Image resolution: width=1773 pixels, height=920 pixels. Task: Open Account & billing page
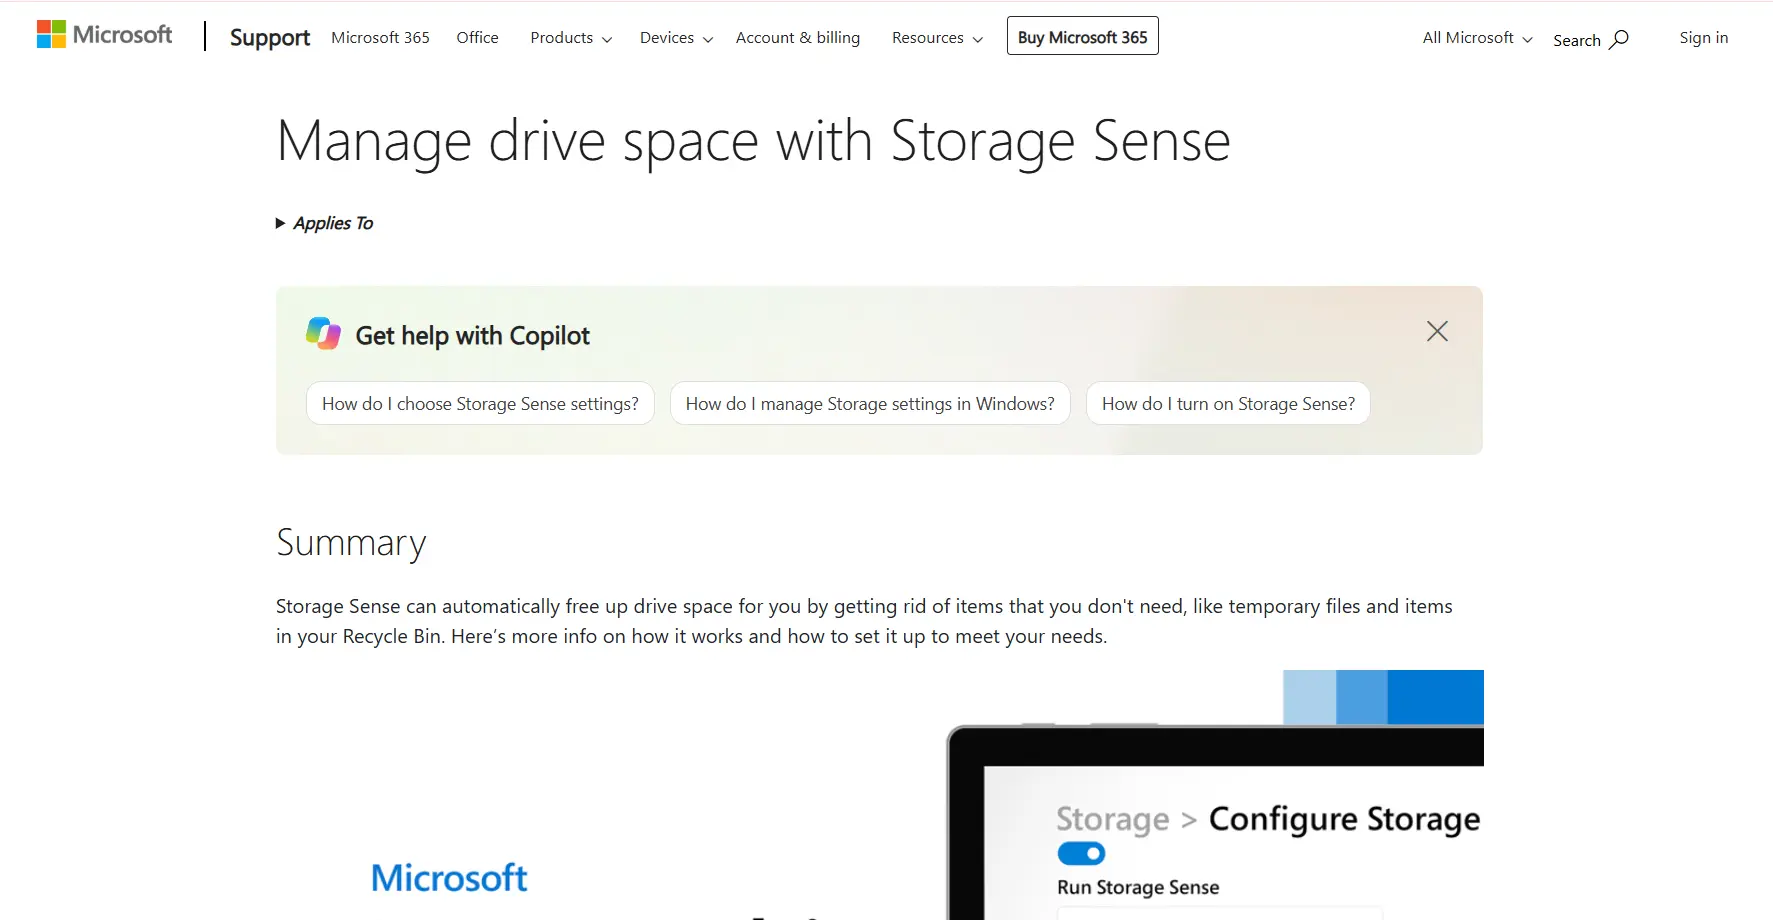click(798, 38)
